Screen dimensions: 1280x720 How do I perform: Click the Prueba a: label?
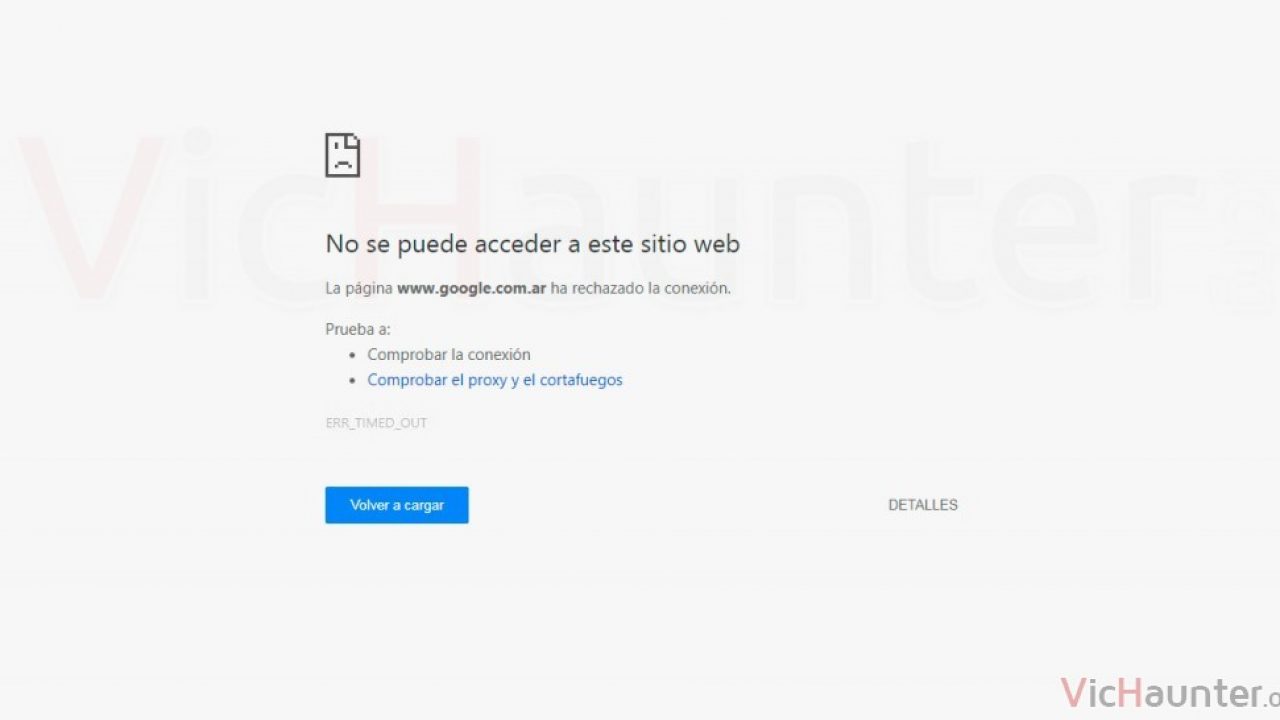(358, 328)
